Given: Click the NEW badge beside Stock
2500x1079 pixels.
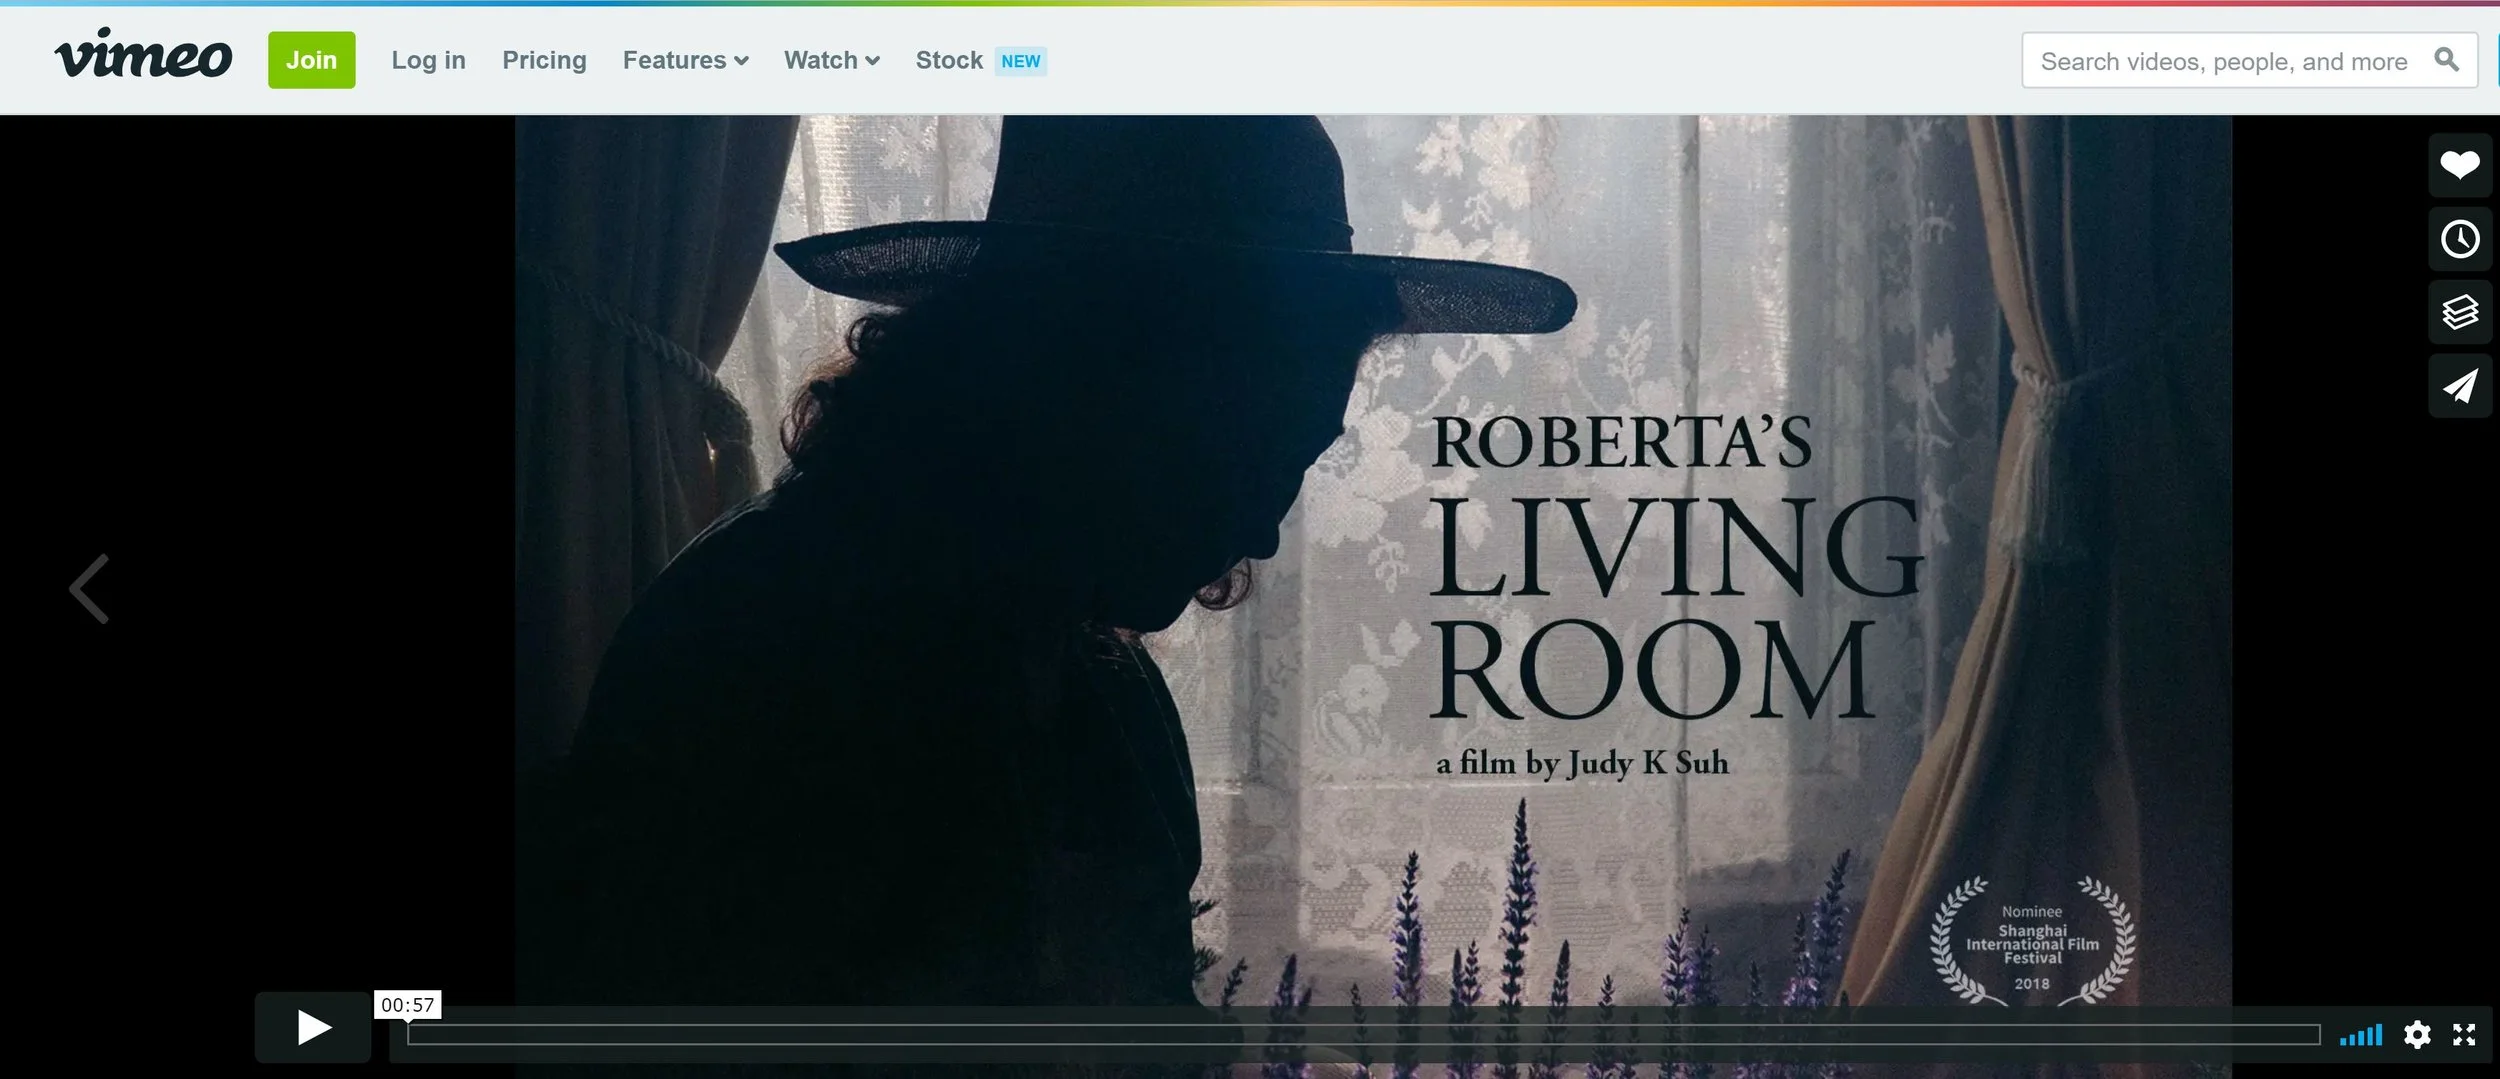Looking at the screenshot, I should coord(1021,61).
